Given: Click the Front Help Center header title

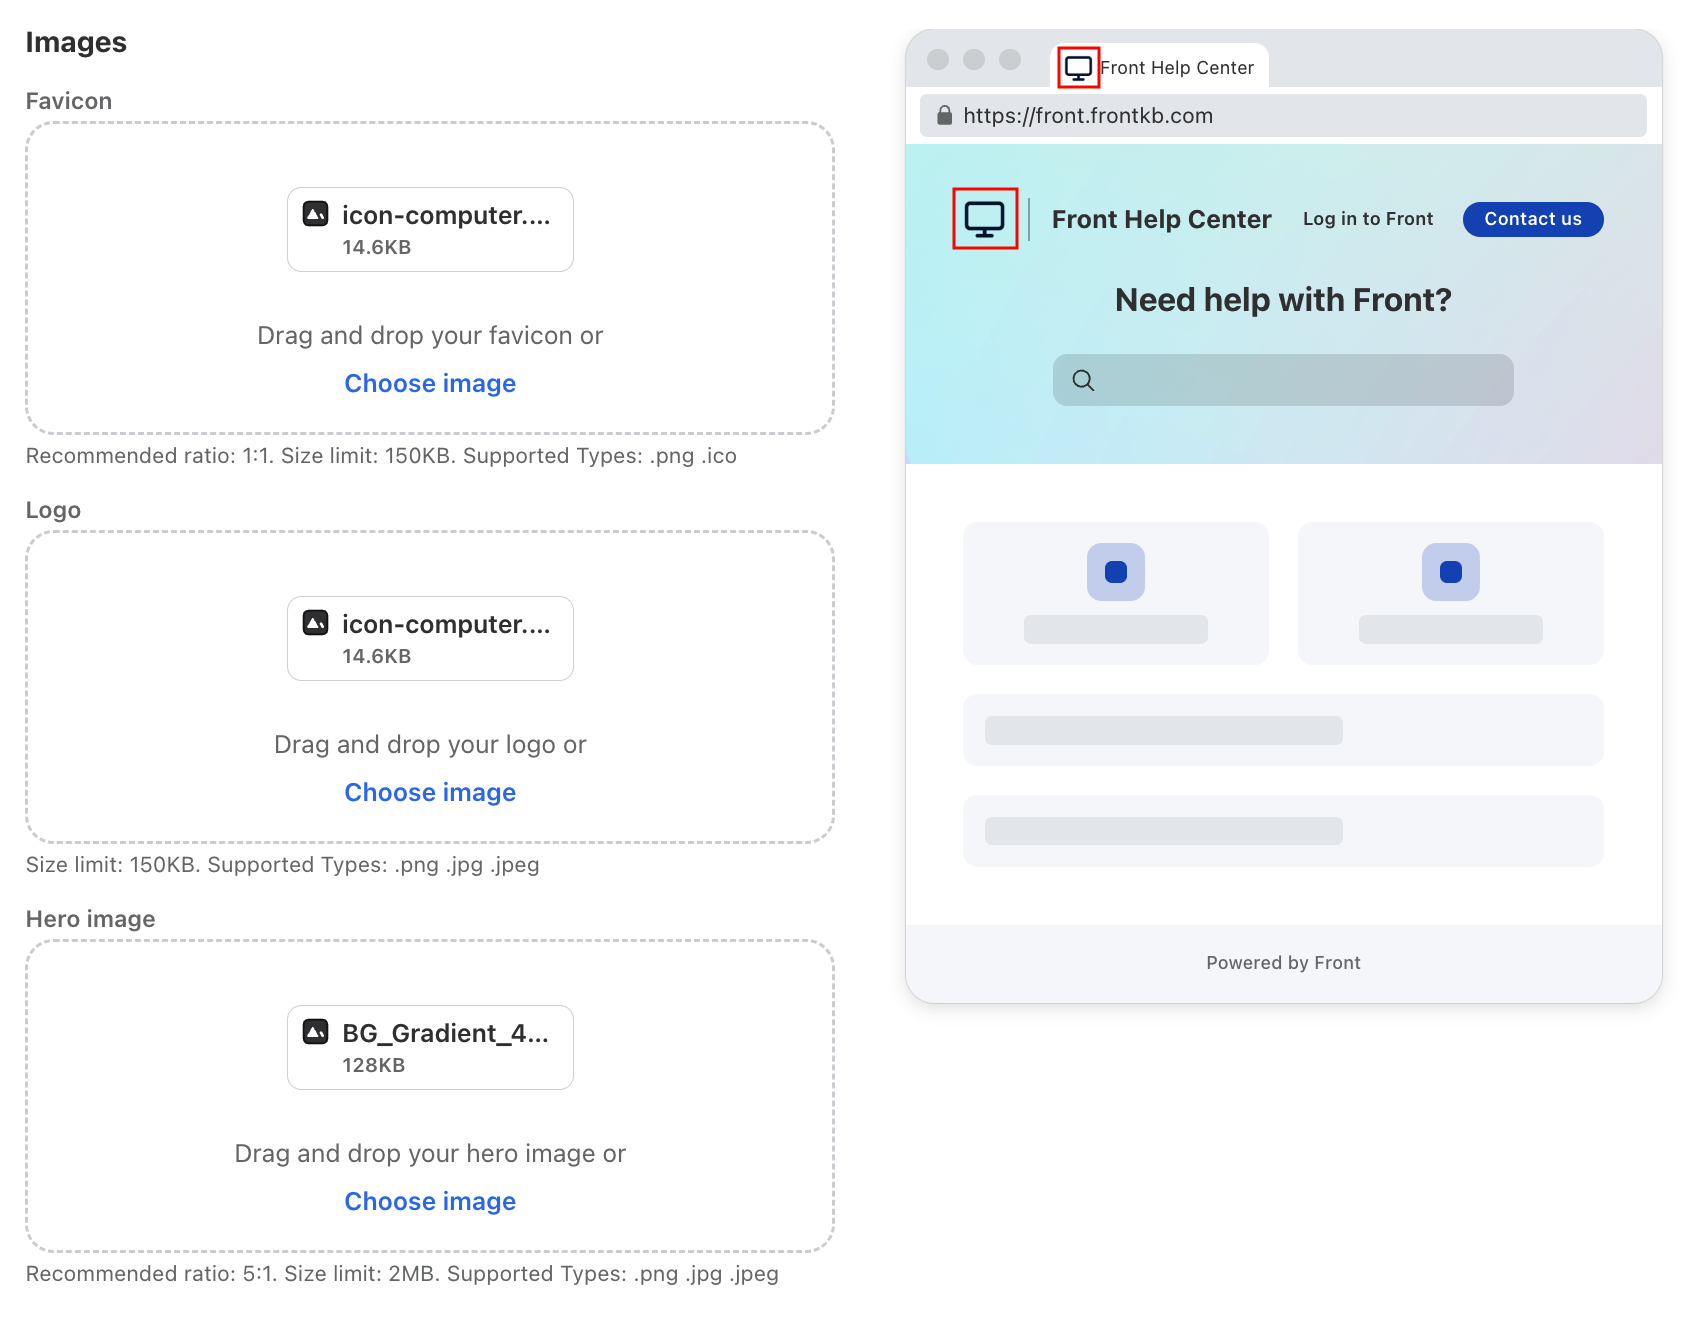Looking at the screenshot, I should tap(1161, 219).
